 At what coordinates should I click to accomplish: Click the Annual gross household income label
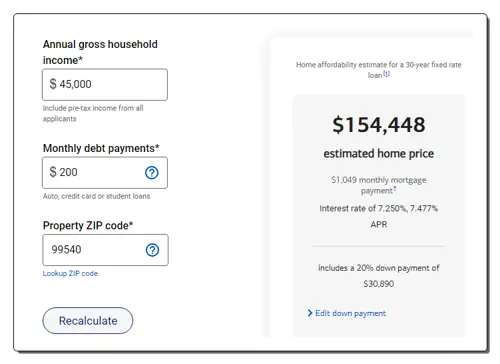[100, 52]
